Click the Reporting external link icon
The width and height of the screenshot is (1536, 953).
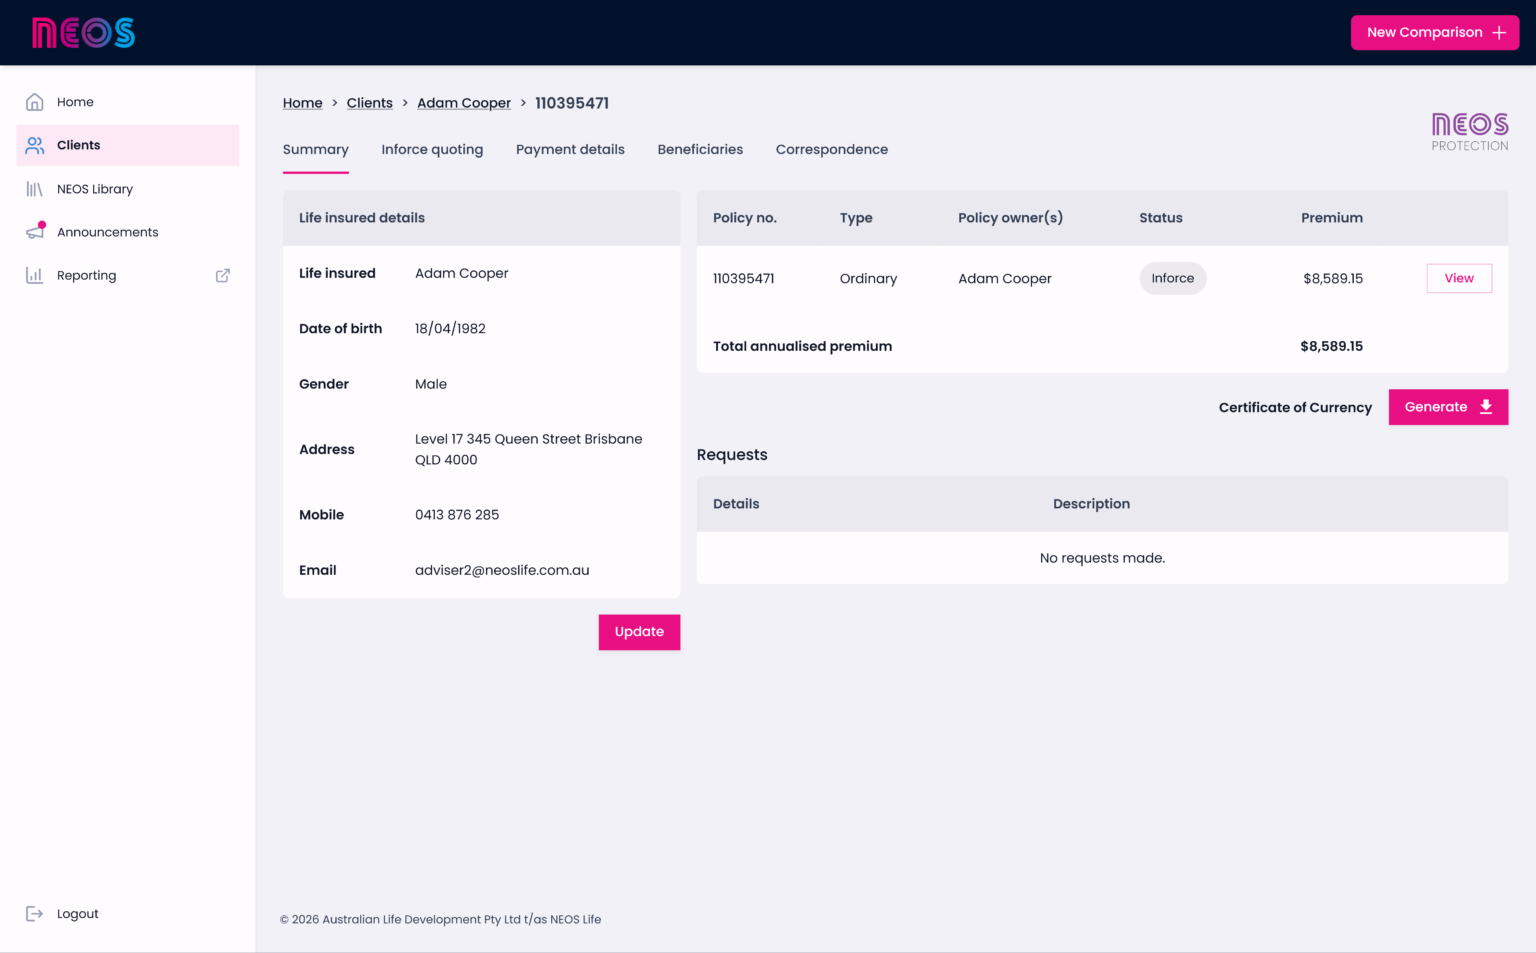tap(223, 275)
